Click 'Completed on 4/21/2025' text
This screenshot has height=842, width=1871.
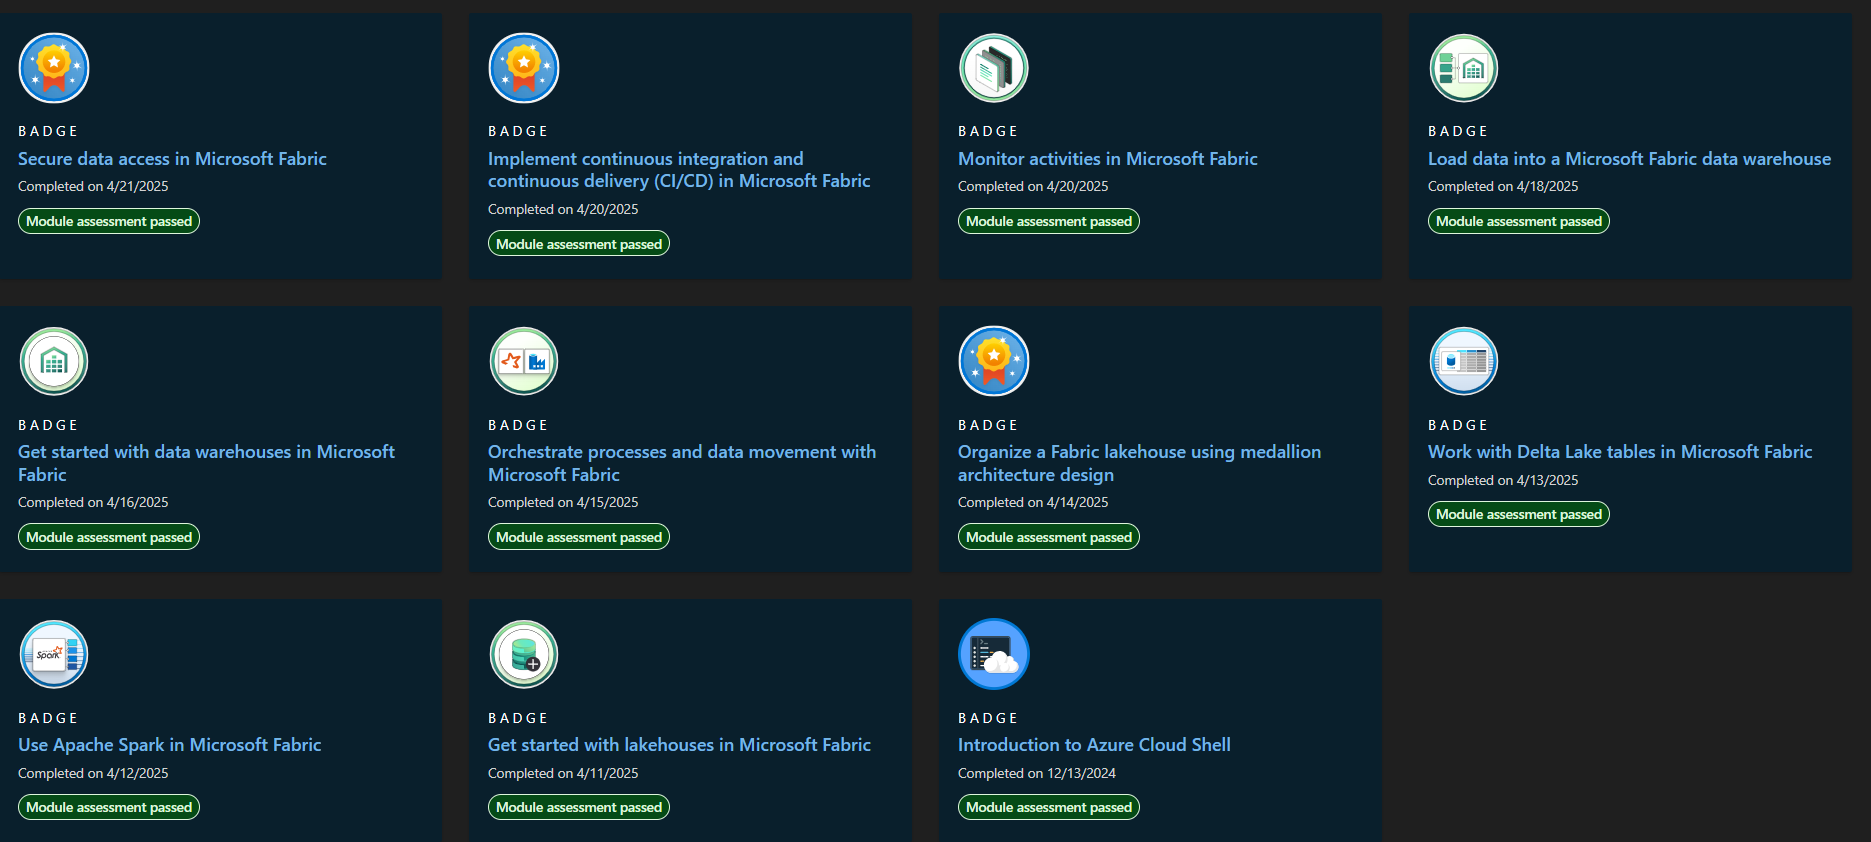[93, 186]
